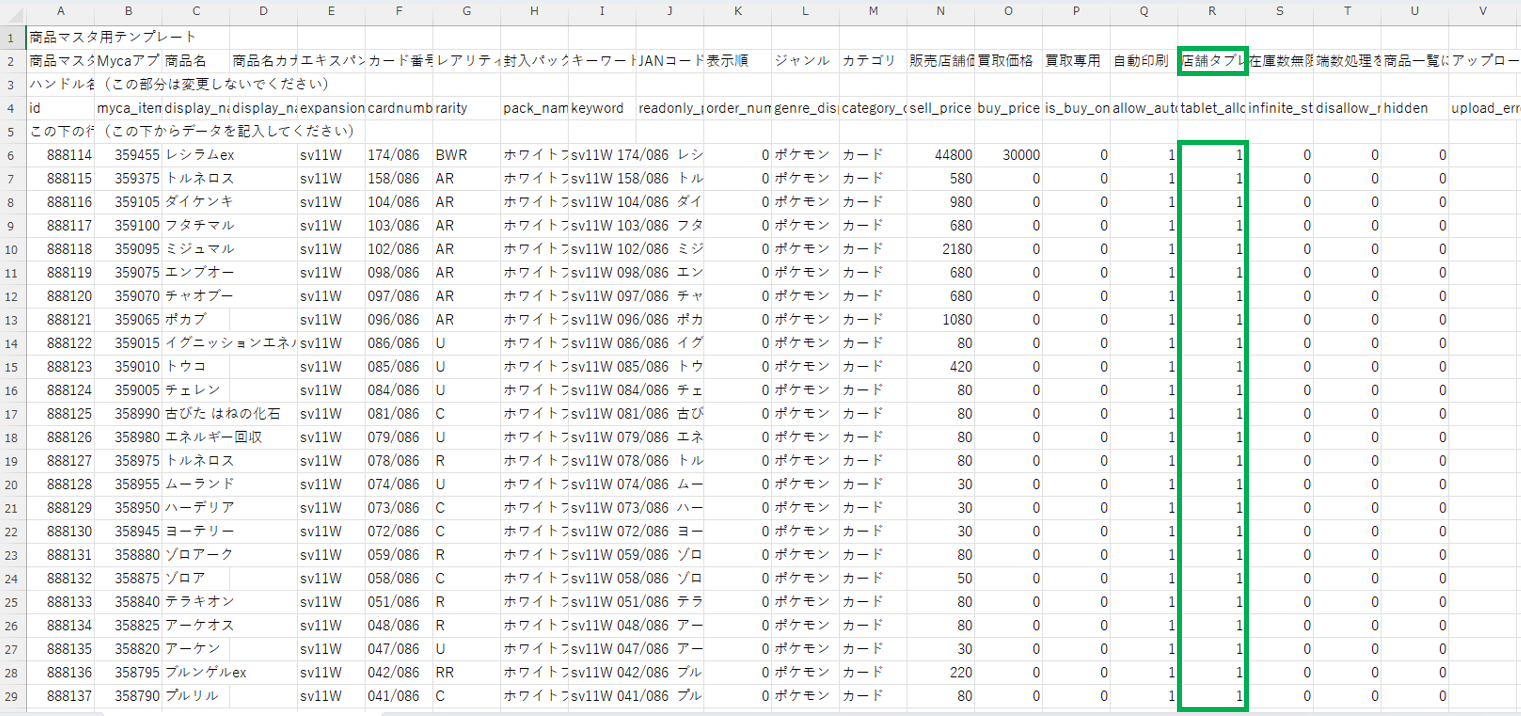The image size is (1521, 716).
Task: Select the column R header
Action: tap(1212, 11)
